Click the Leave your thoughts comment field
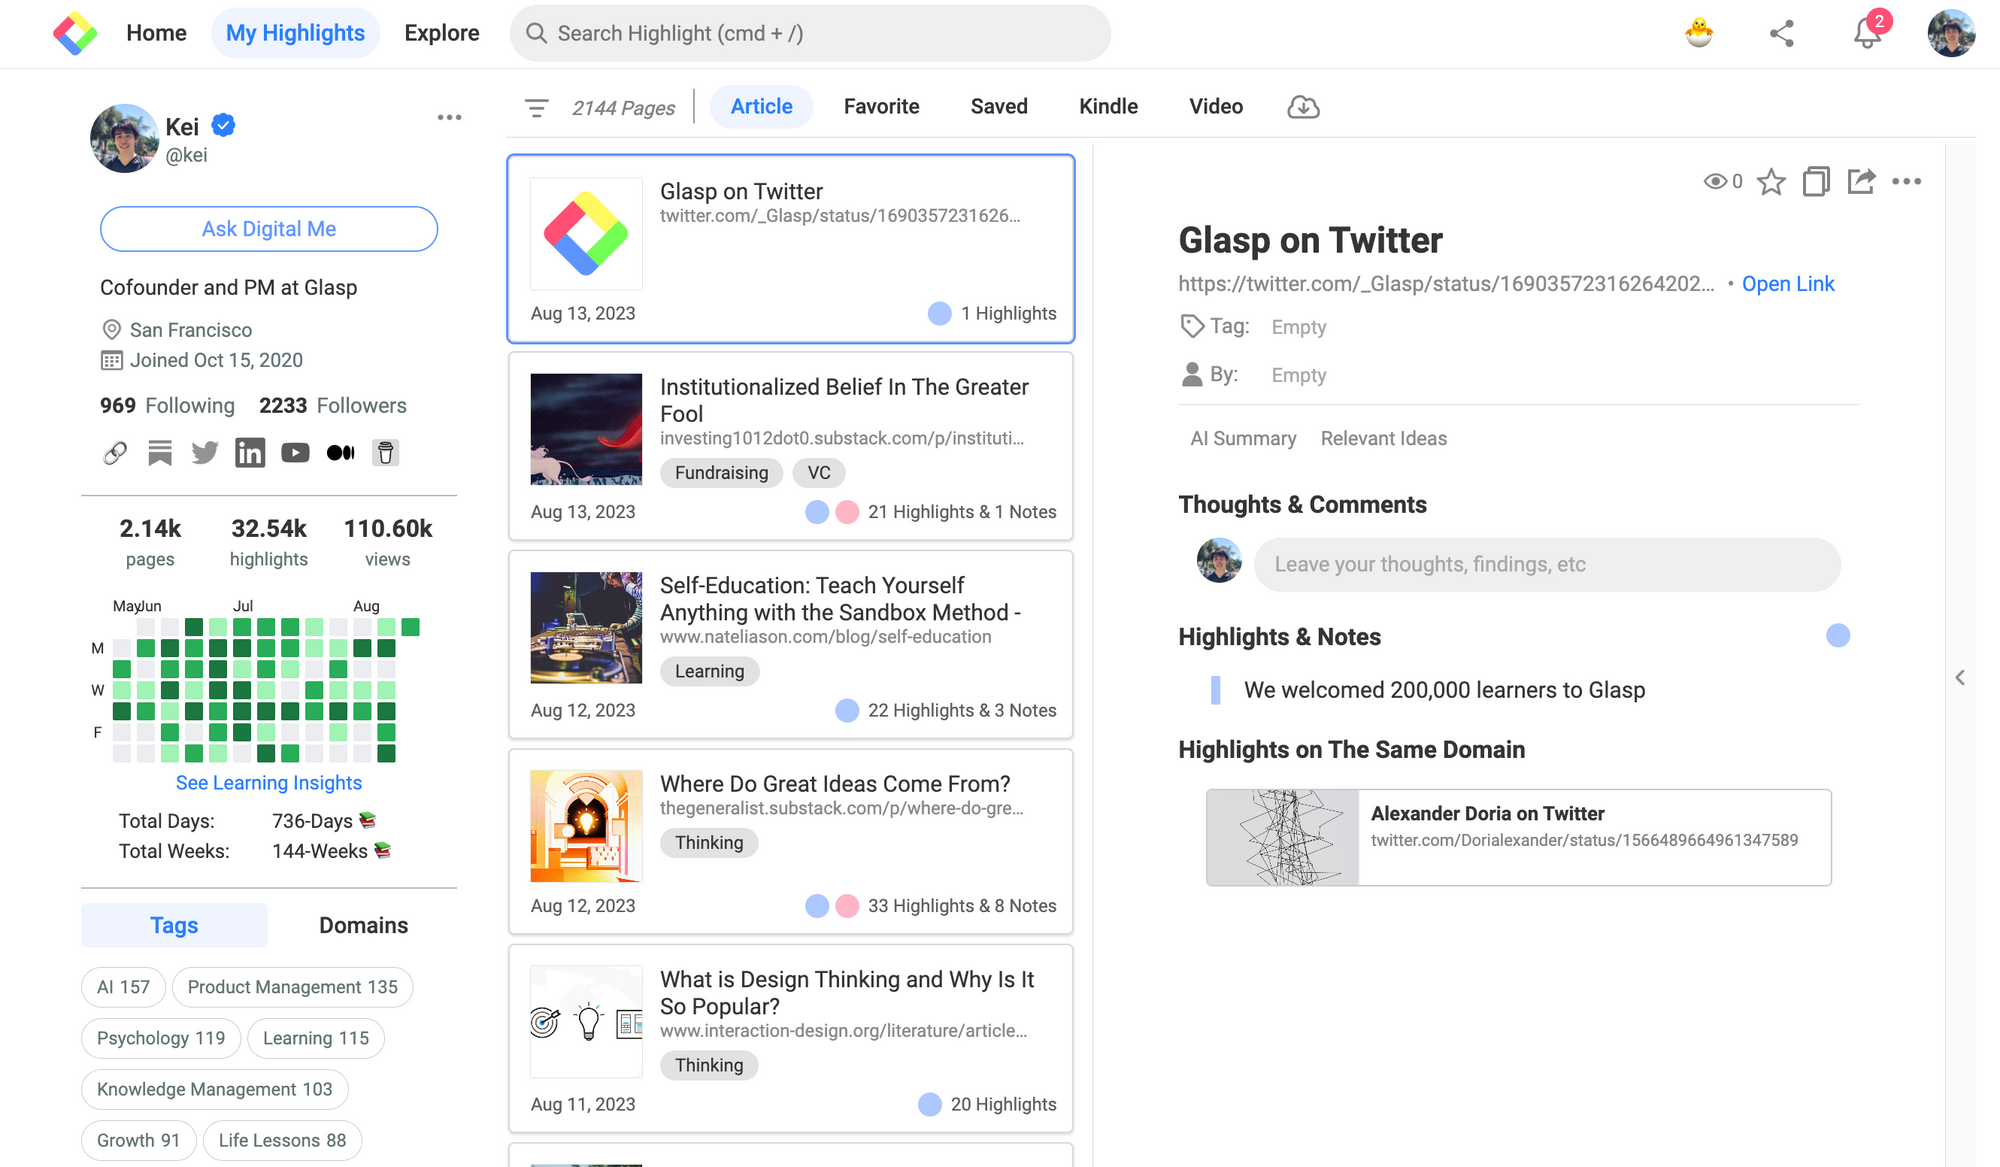This screenshot has width=2000, height=1167. pyautogui.click(x=1547, y=564)
